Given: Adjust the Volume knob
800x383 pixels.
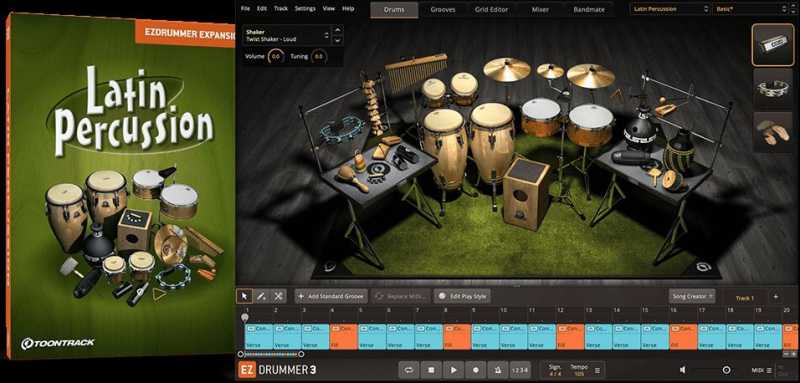Looking at the screenshot, I should click(276, 57).
